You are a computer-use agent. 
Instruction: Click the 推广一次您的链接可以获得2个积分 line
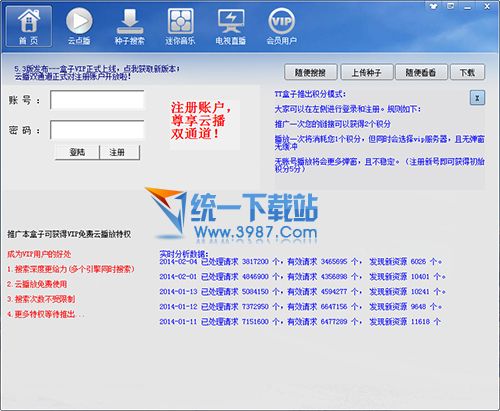pyautogui.click(x=332, y=124)
